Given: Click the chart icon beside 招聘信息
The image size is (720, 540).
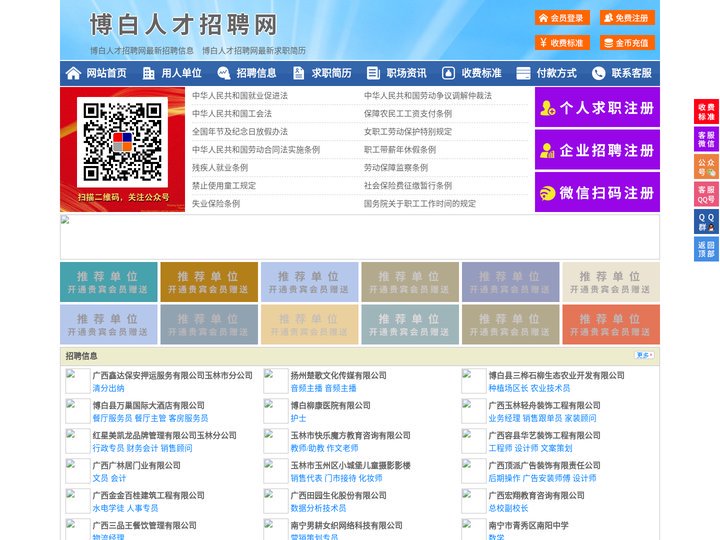Looking at the screenshot, I should (x=224, y=73).
